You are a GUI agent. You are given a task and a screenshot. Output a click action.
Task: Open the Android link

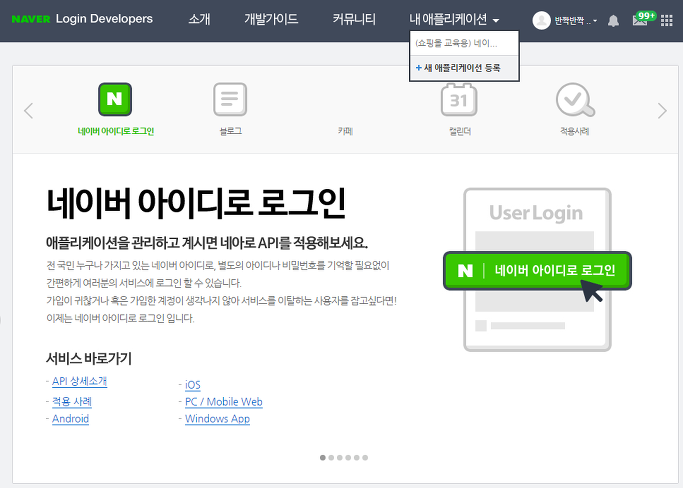[x=70, y=419]
